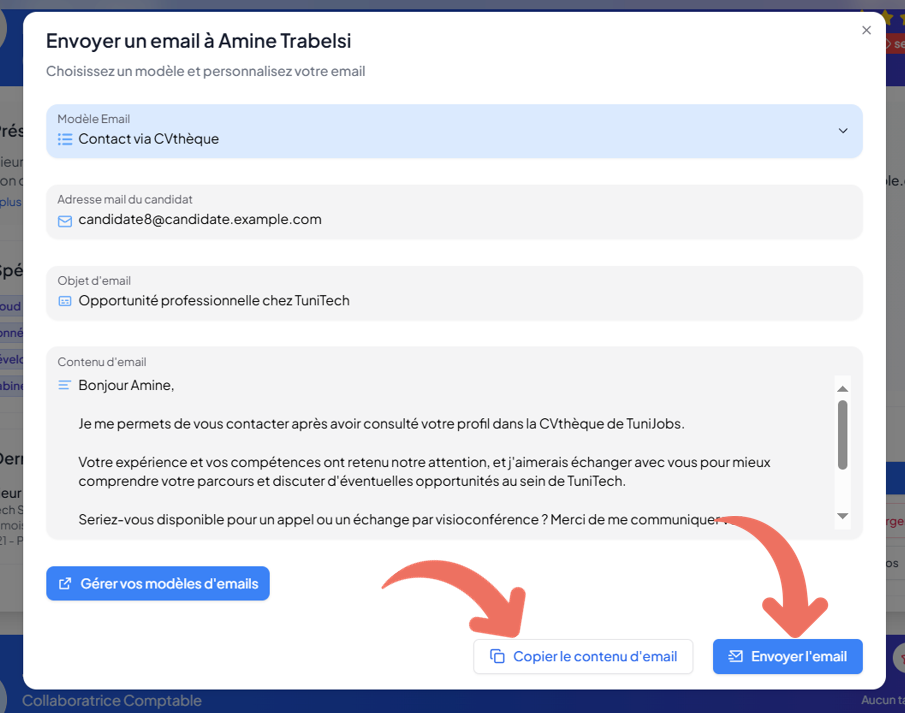Click the text lines icon in Contenu d'email
The height and width of the screenshot is (713, 905).
point(65,385)
